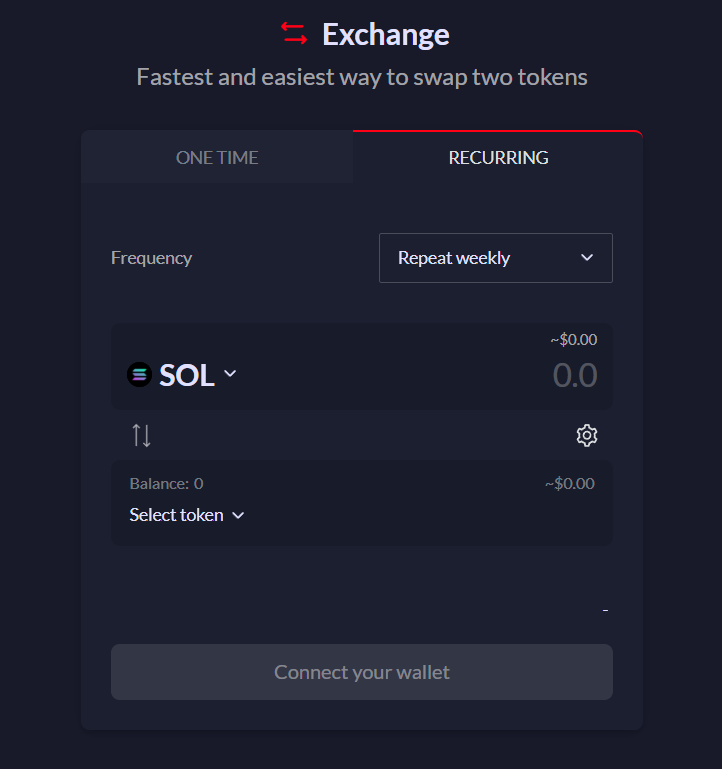Screen dimensions: 722x769
Task: Select the RECURRING tab
Action: tap(498, 157)
